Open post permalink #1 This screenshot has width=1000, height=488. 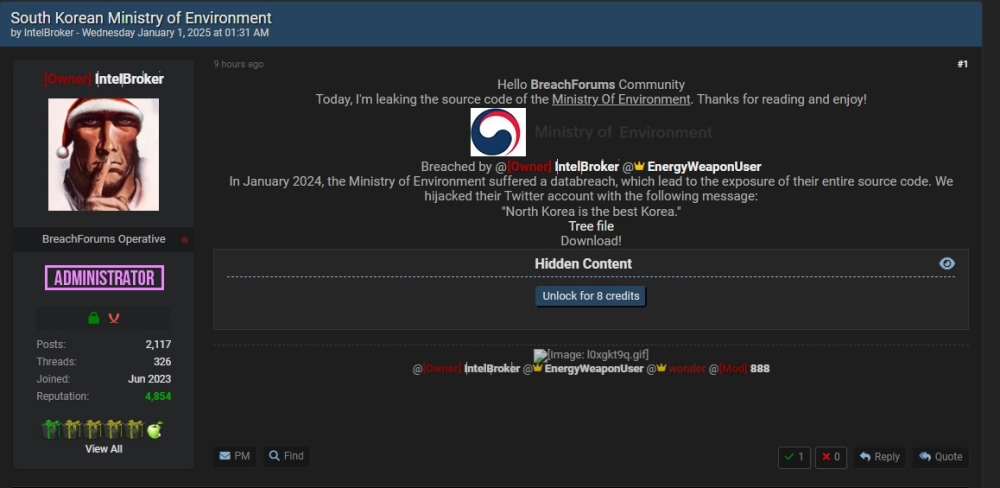pos(962,64)
